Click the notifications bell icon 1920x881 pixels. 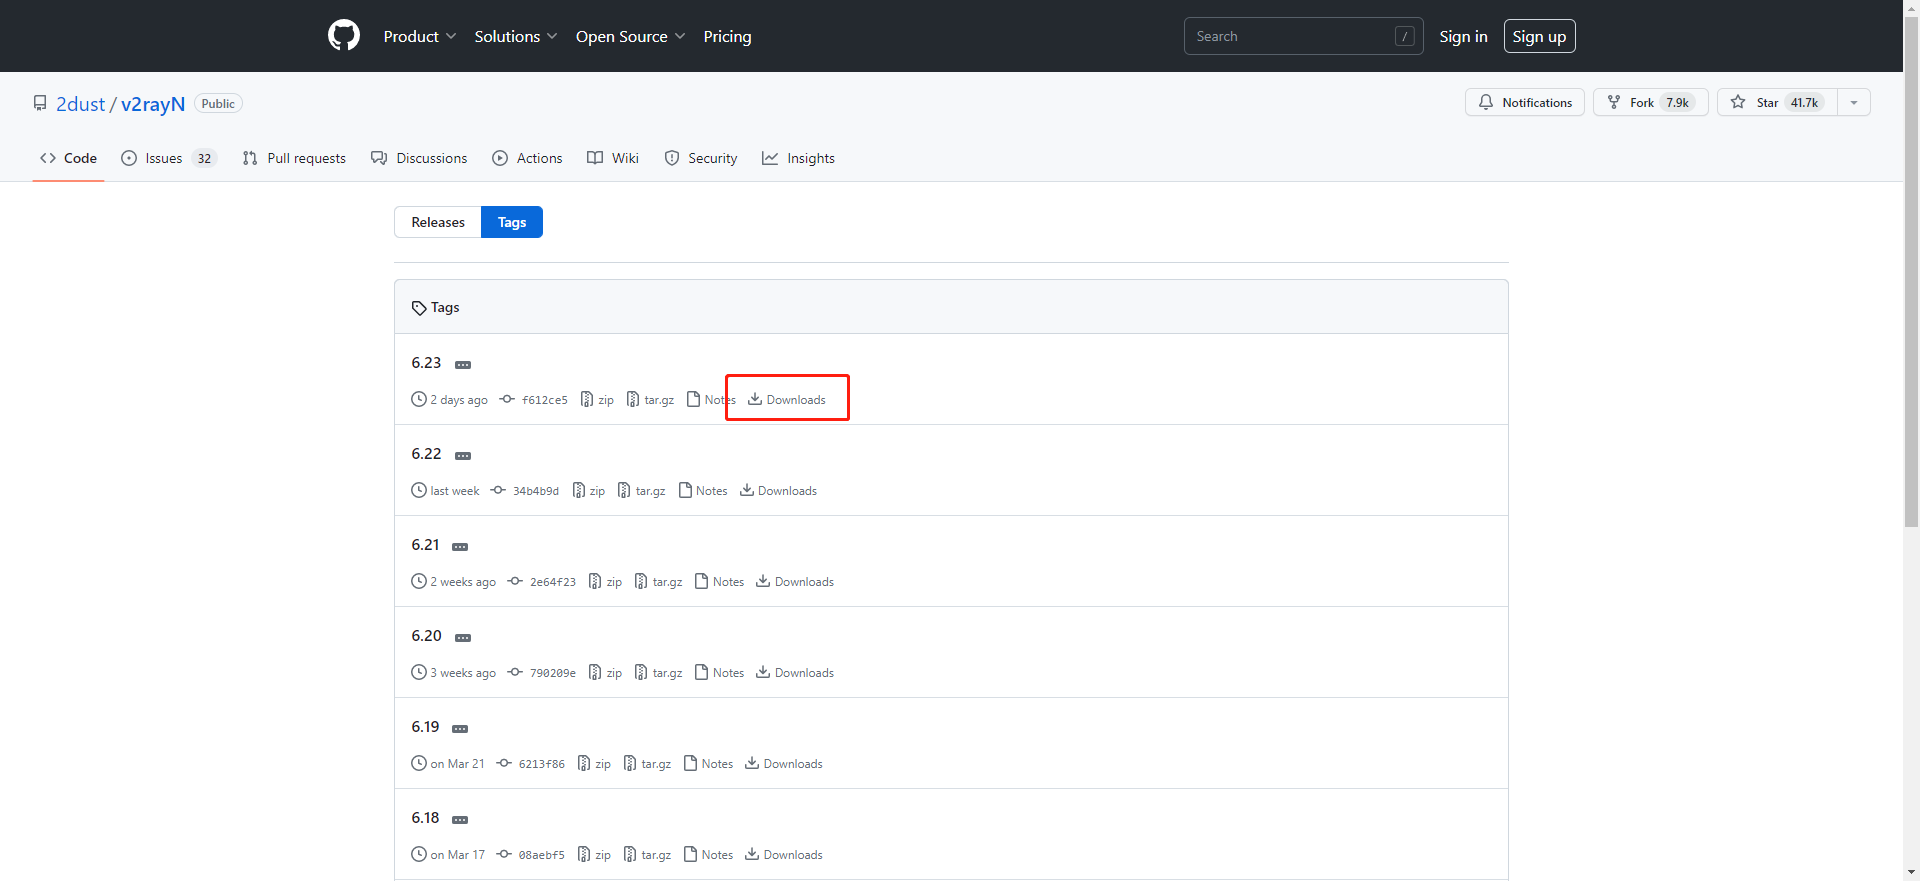click(x=1486, y=102)
